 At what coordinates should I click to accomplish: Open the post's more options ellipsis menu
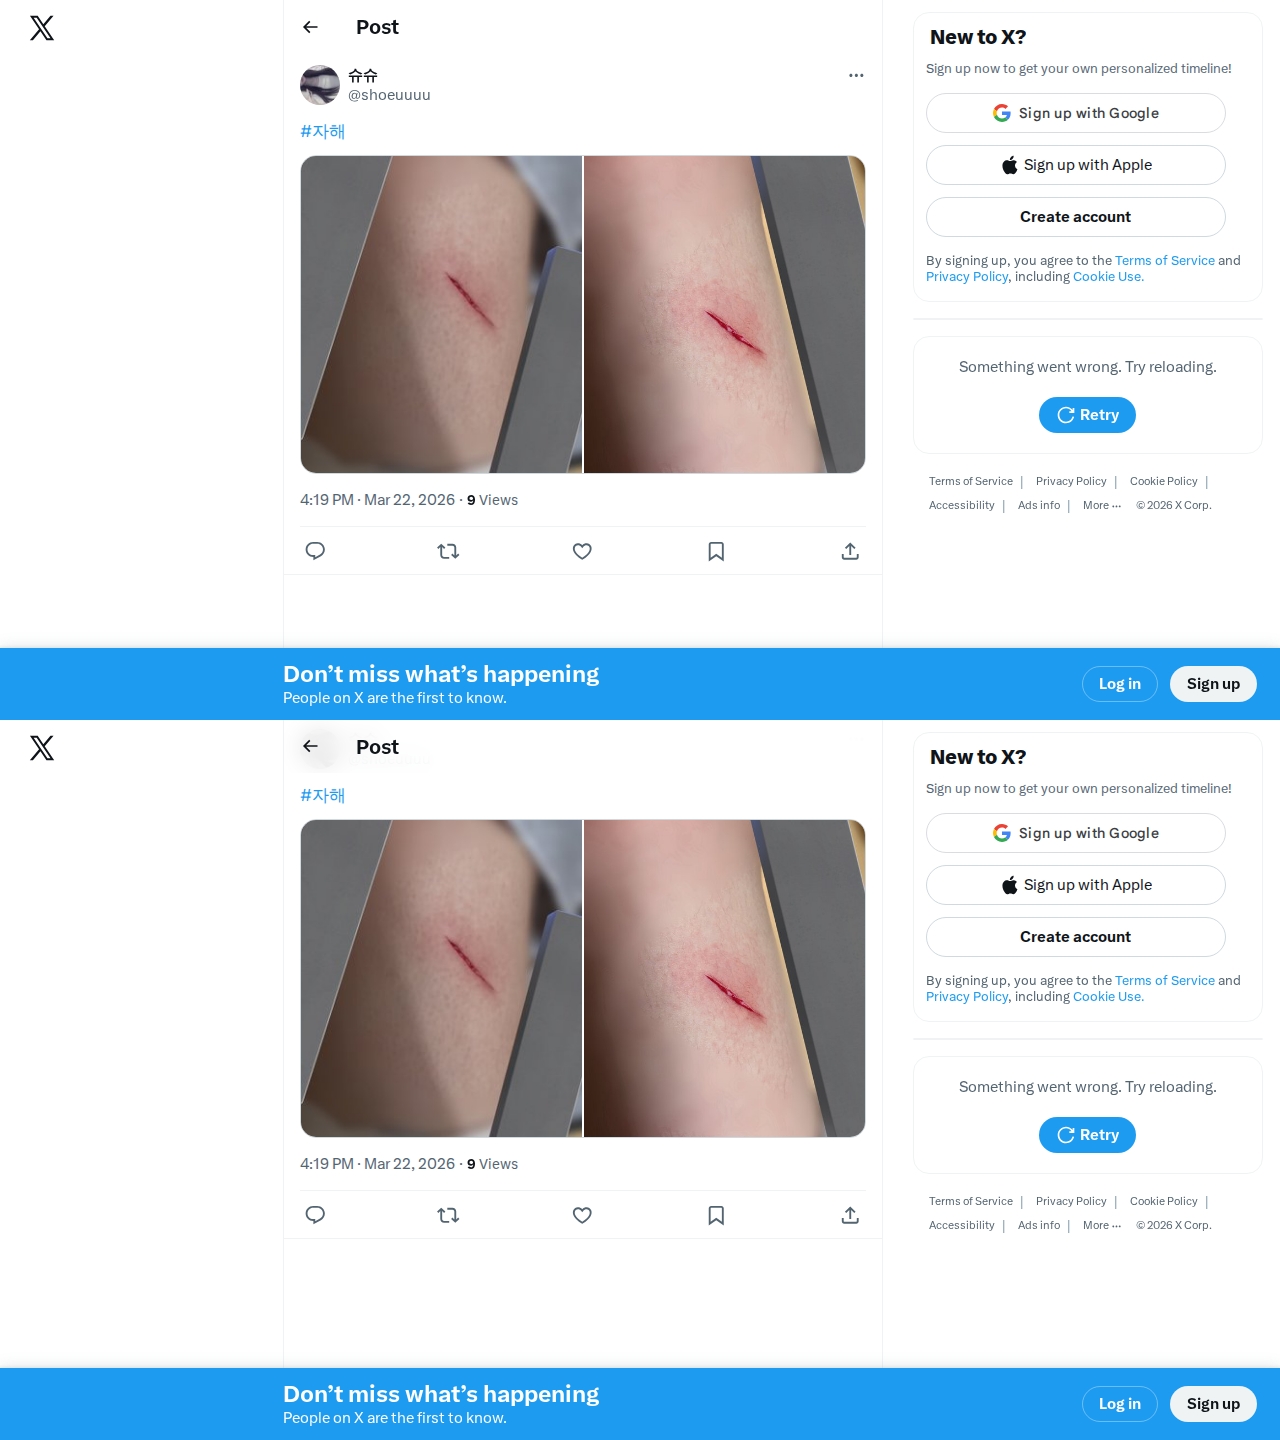pos(856,75)
